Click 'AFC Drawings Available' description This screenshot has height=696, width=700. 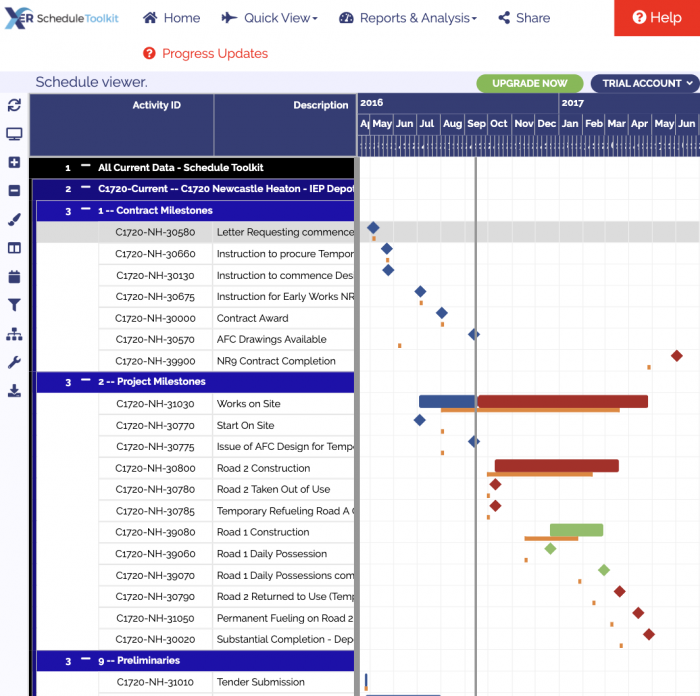point(271,339)
